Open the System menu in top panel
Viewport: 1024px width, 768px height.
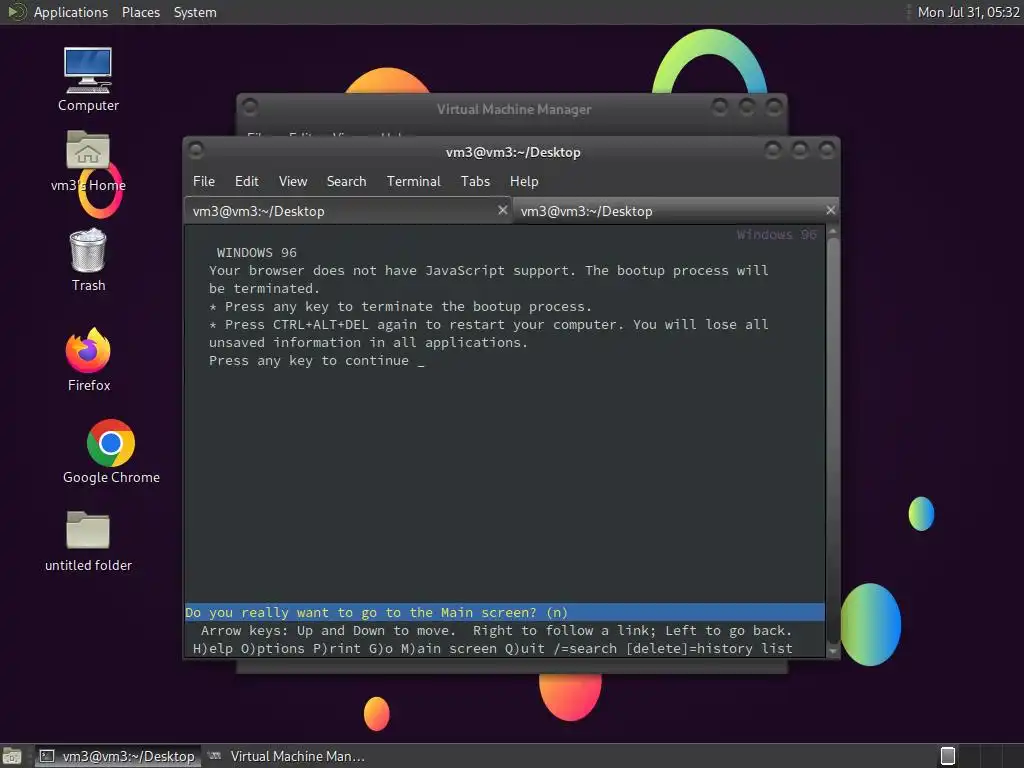(195, 12)
